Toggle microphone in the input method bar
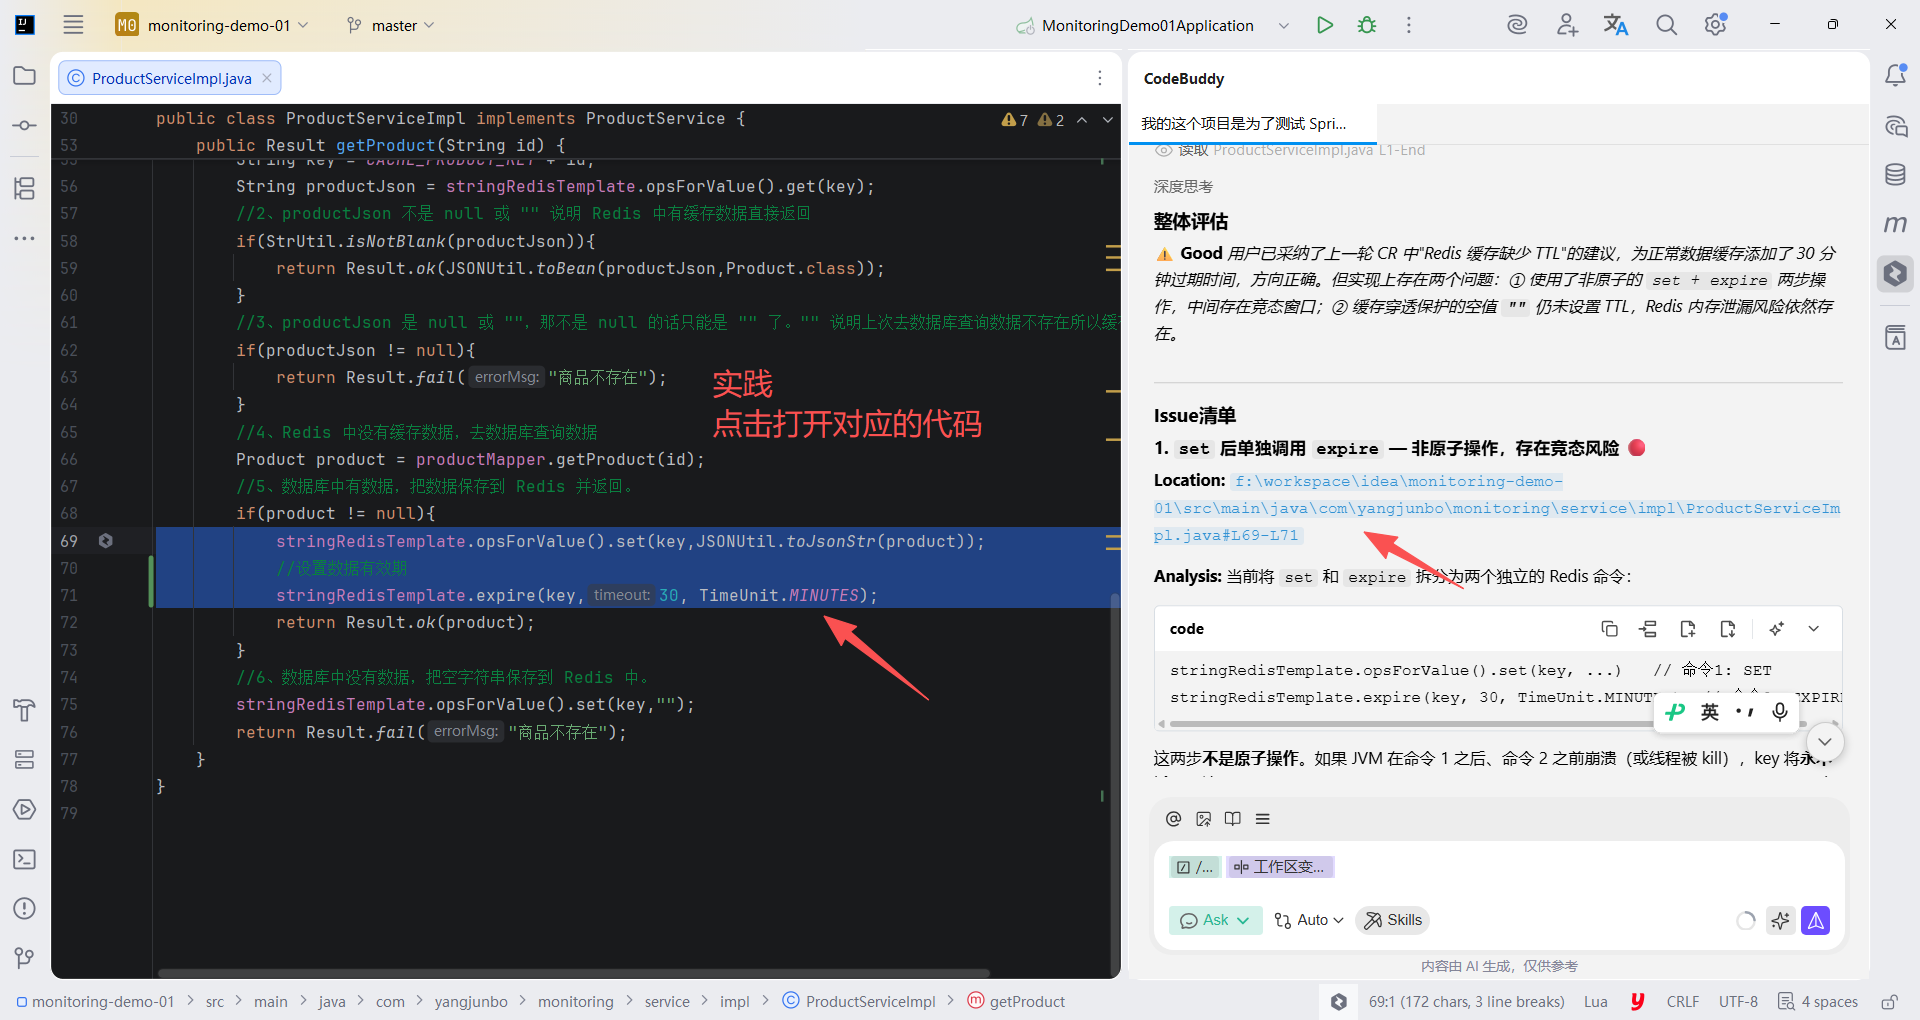The height and width of the screenshot is (1020, 1920). click(x=1780, y=711)
